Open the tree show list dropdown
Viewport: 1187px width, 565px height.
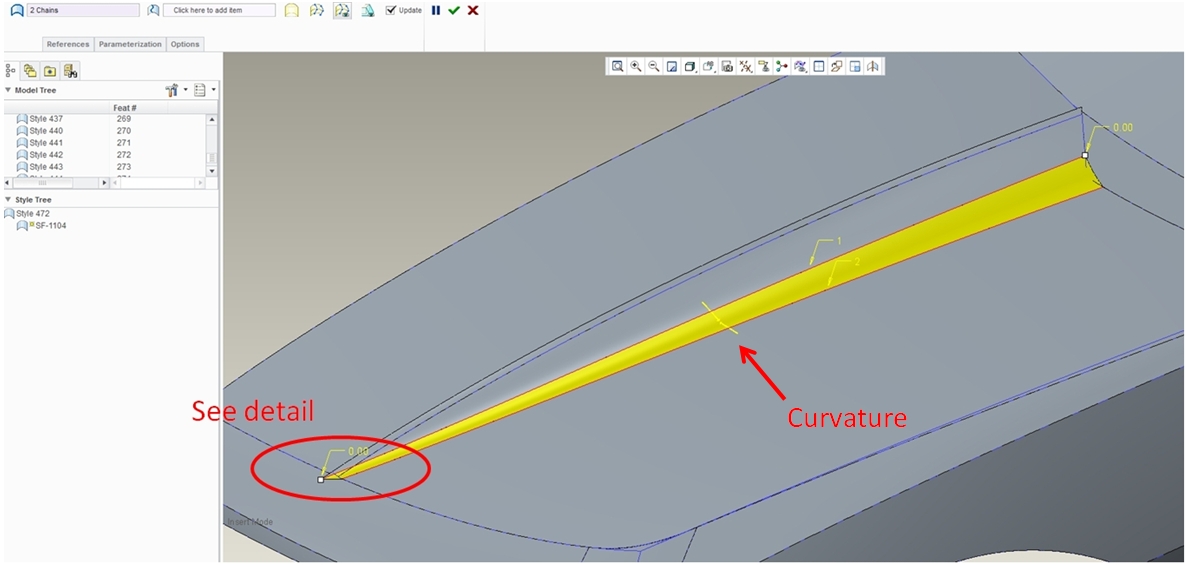(204, 90)
